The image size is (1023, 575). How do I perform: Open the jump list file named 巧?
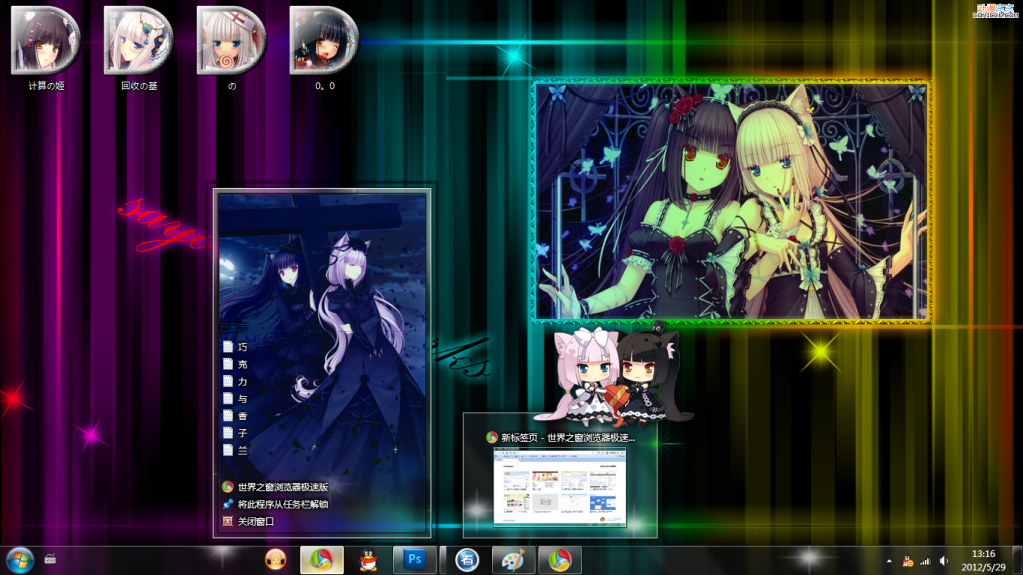tap(241, 347)
